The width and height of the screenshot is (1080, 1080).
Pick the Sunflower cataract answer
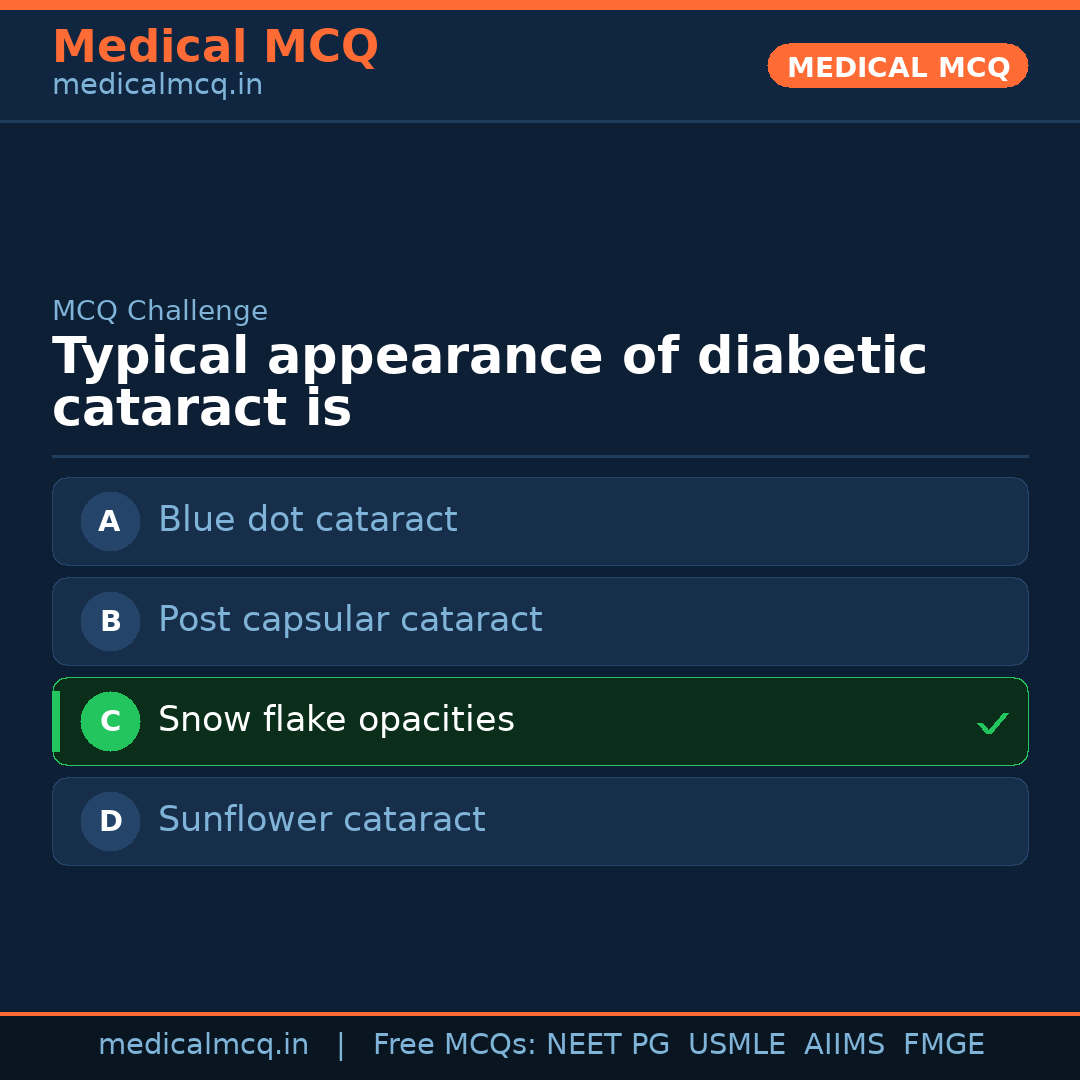coord(322,820)
